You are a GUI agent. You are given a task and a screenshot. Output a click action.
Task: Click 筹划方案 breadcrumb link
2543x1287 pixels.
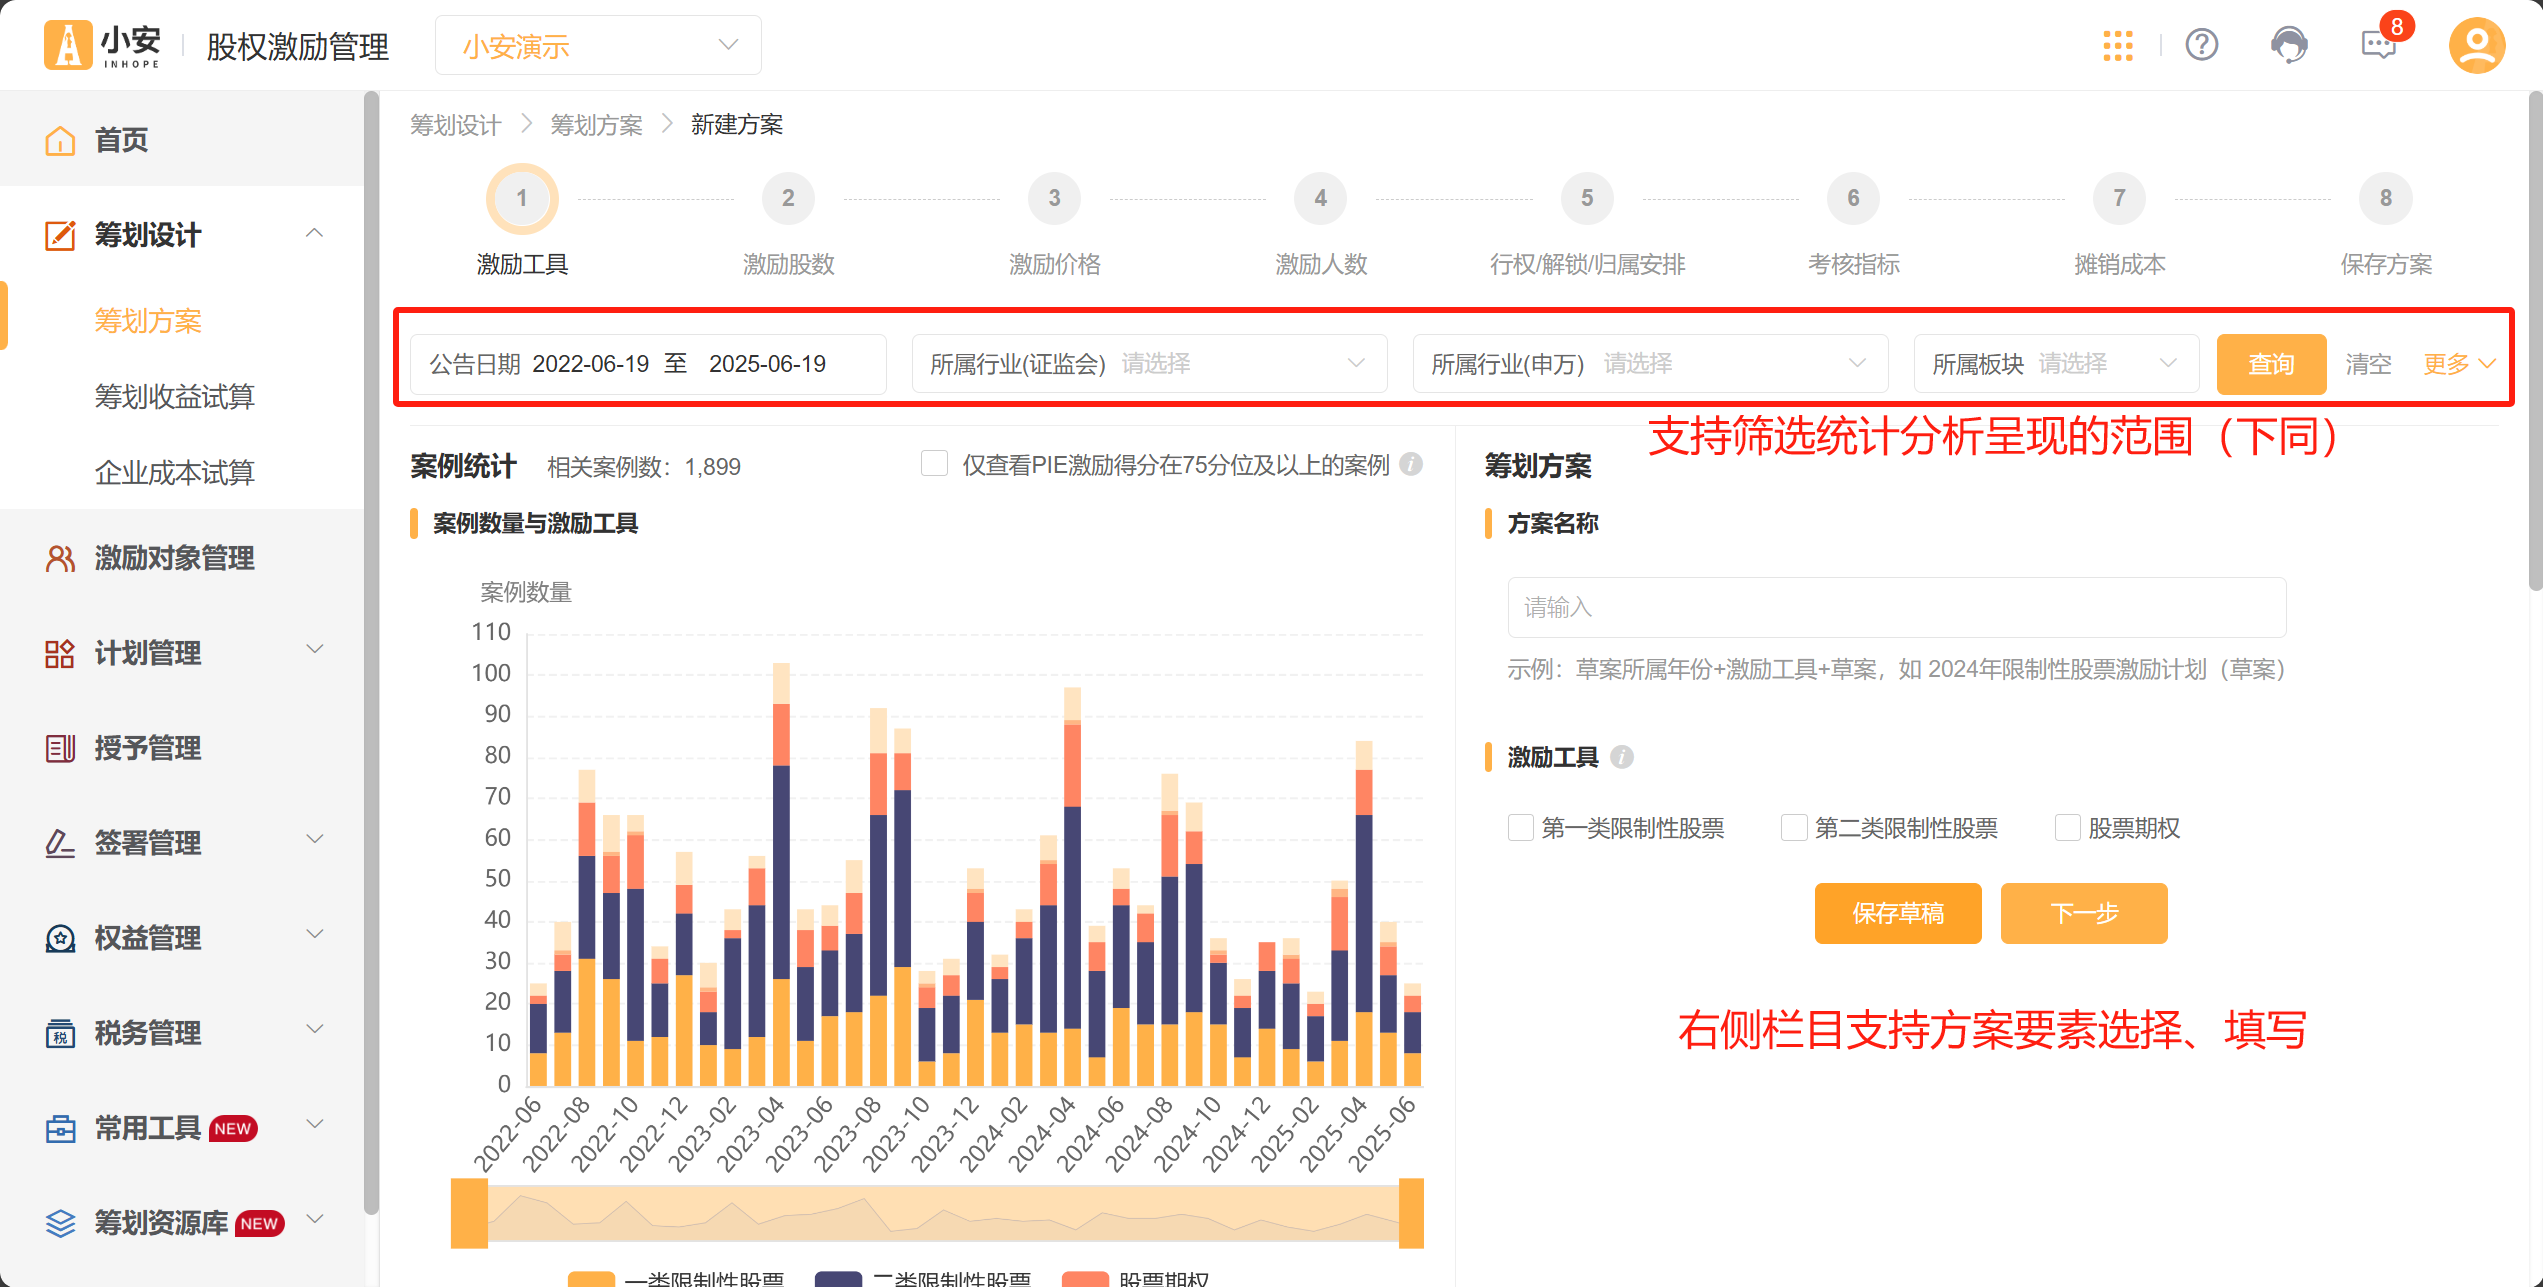pyautogui.click(x=597, y=125)
